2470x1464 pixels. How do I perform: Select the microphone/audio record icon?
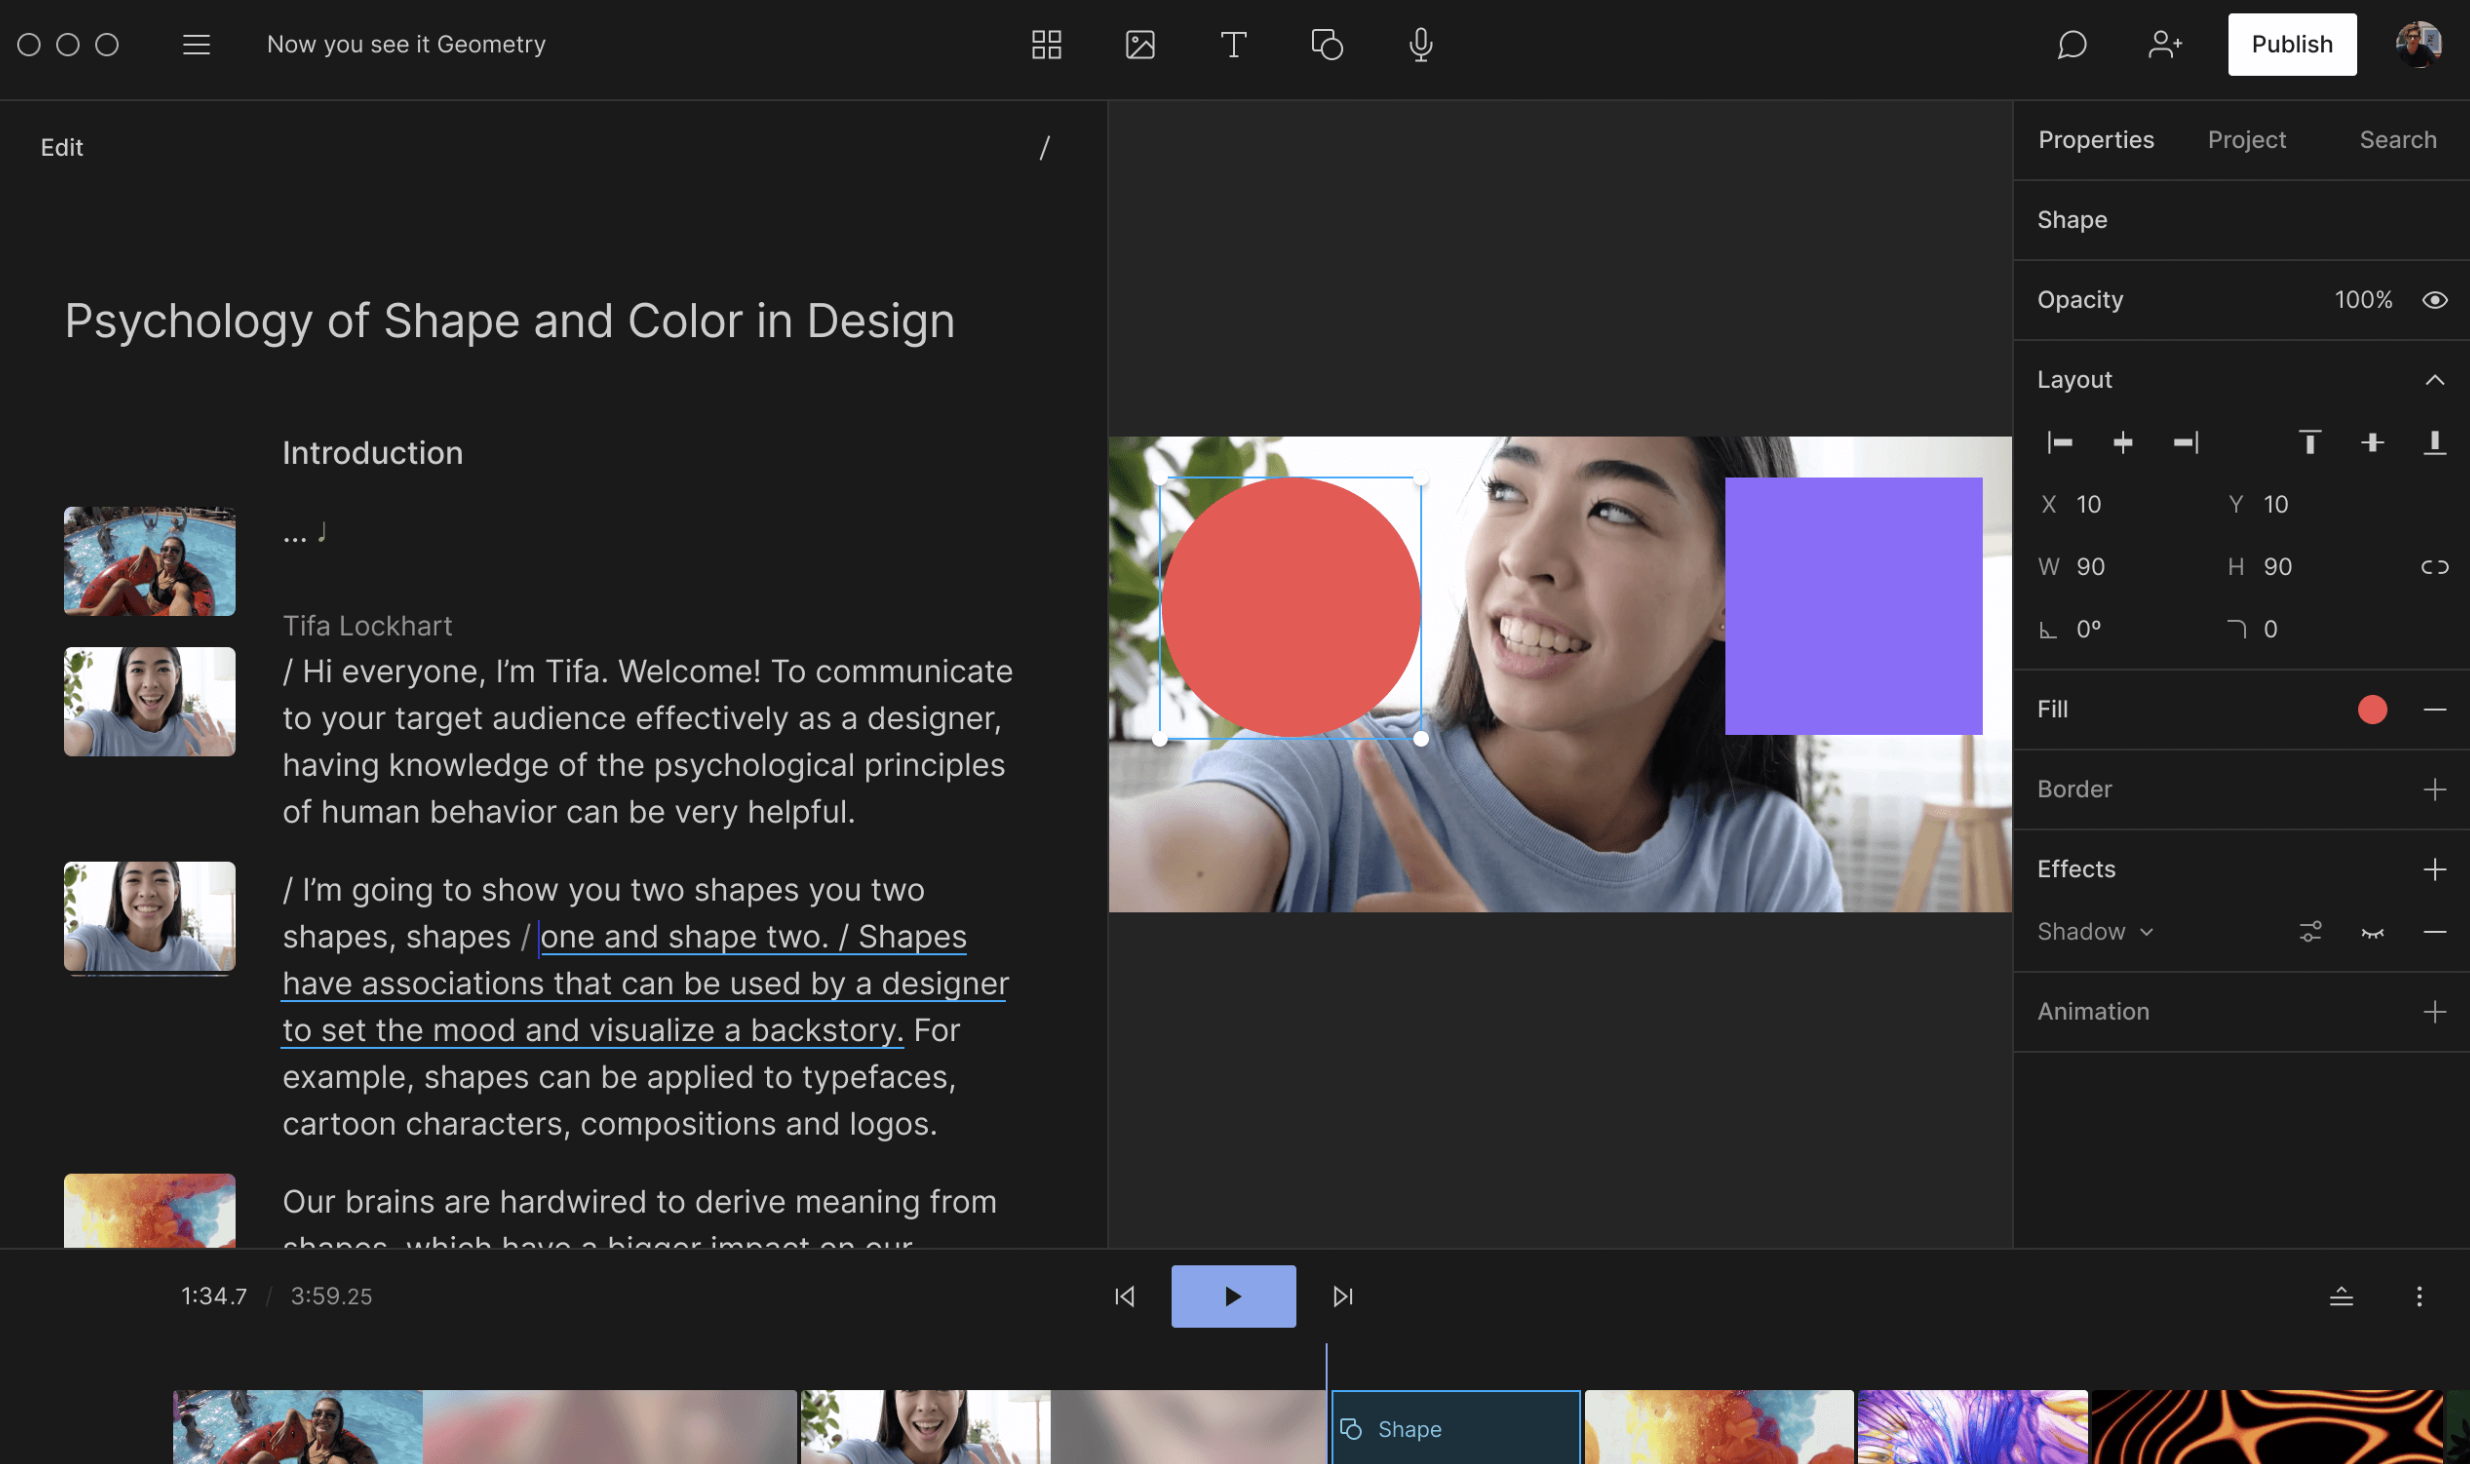[1421, 44]
